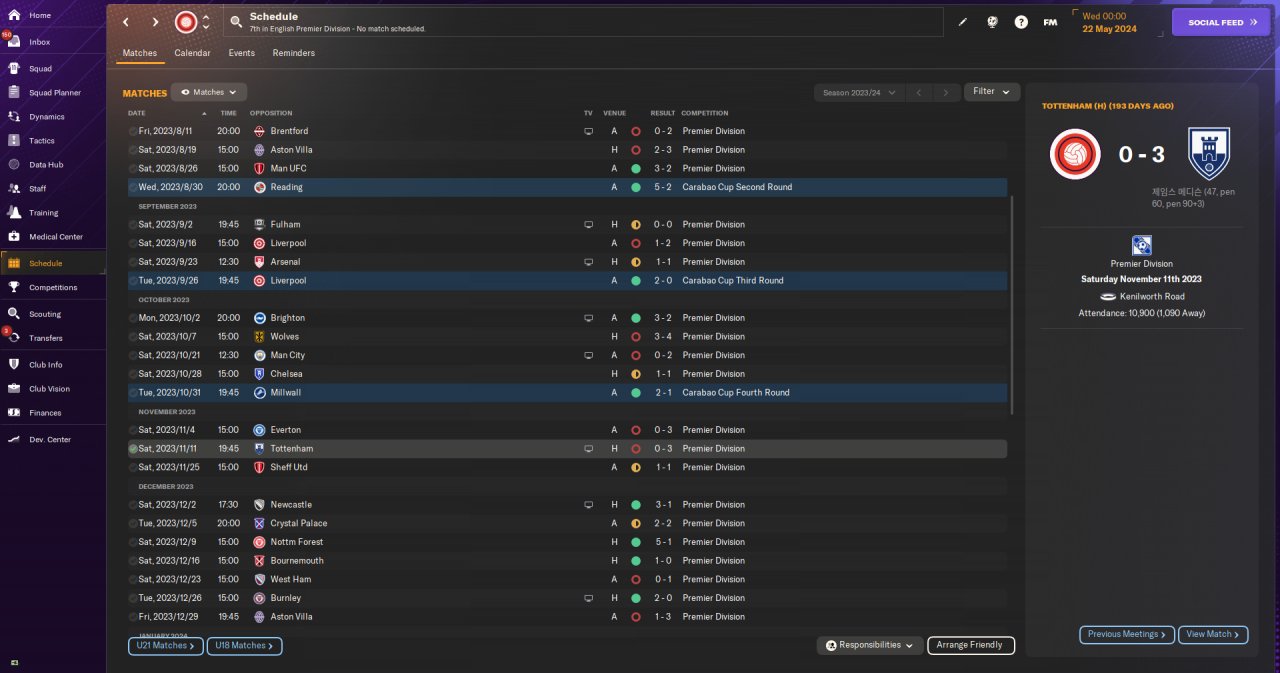1280x673 pixels.
Task: Open the Season 2023/24 dropdown
Action: pos(858,92)
